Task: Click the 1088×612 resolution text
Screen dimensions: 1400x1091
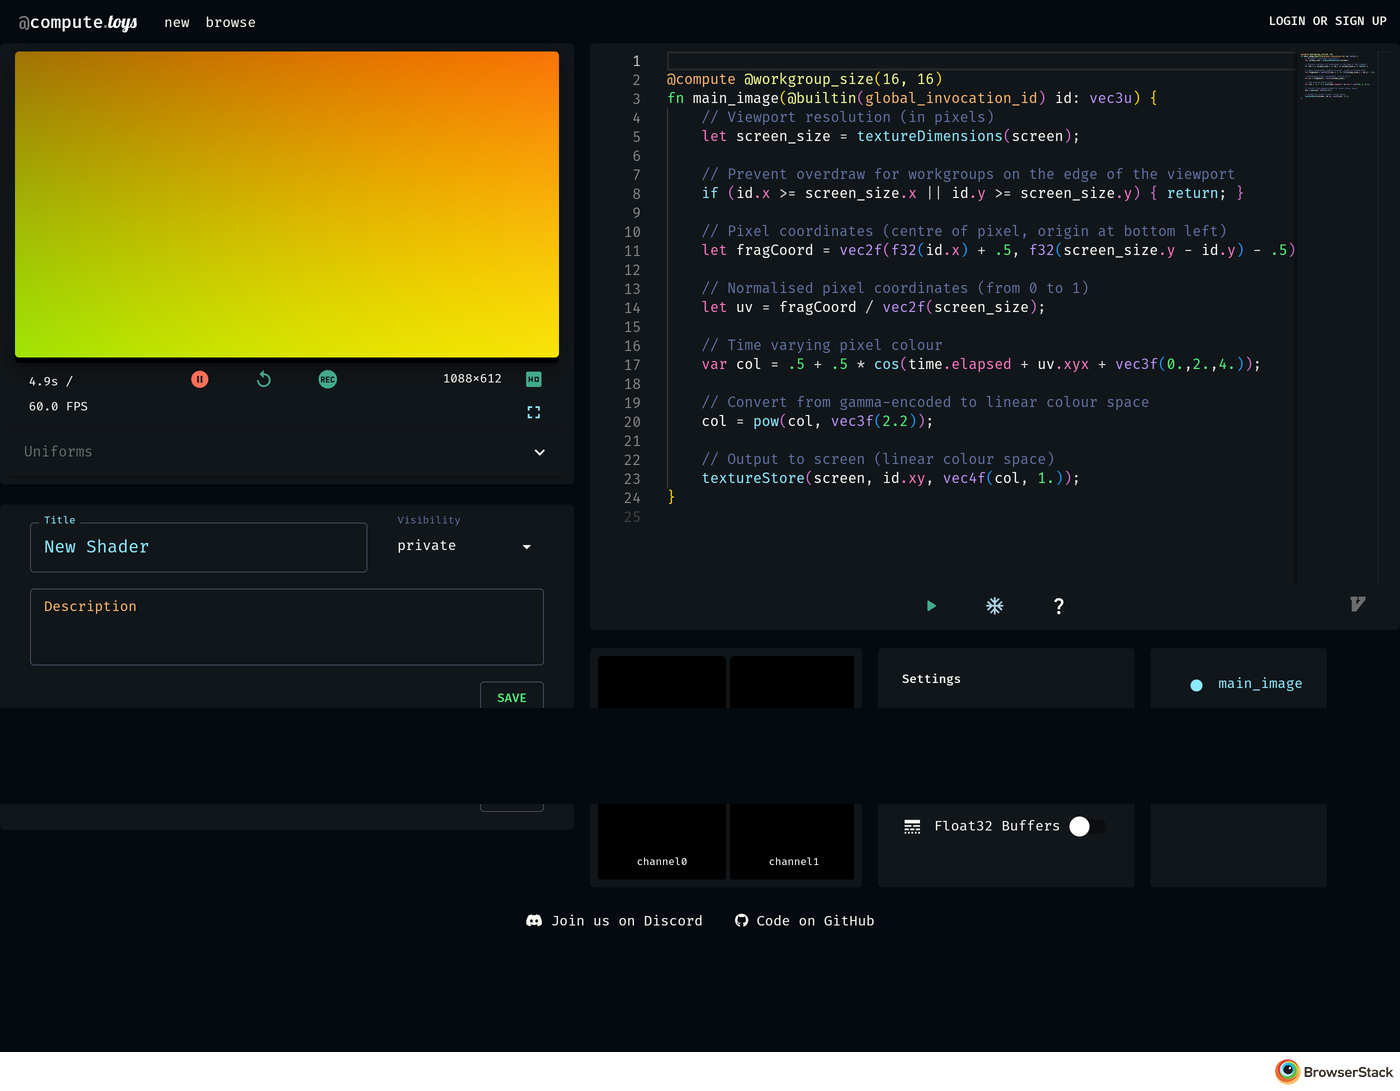Action: [472, 379]
